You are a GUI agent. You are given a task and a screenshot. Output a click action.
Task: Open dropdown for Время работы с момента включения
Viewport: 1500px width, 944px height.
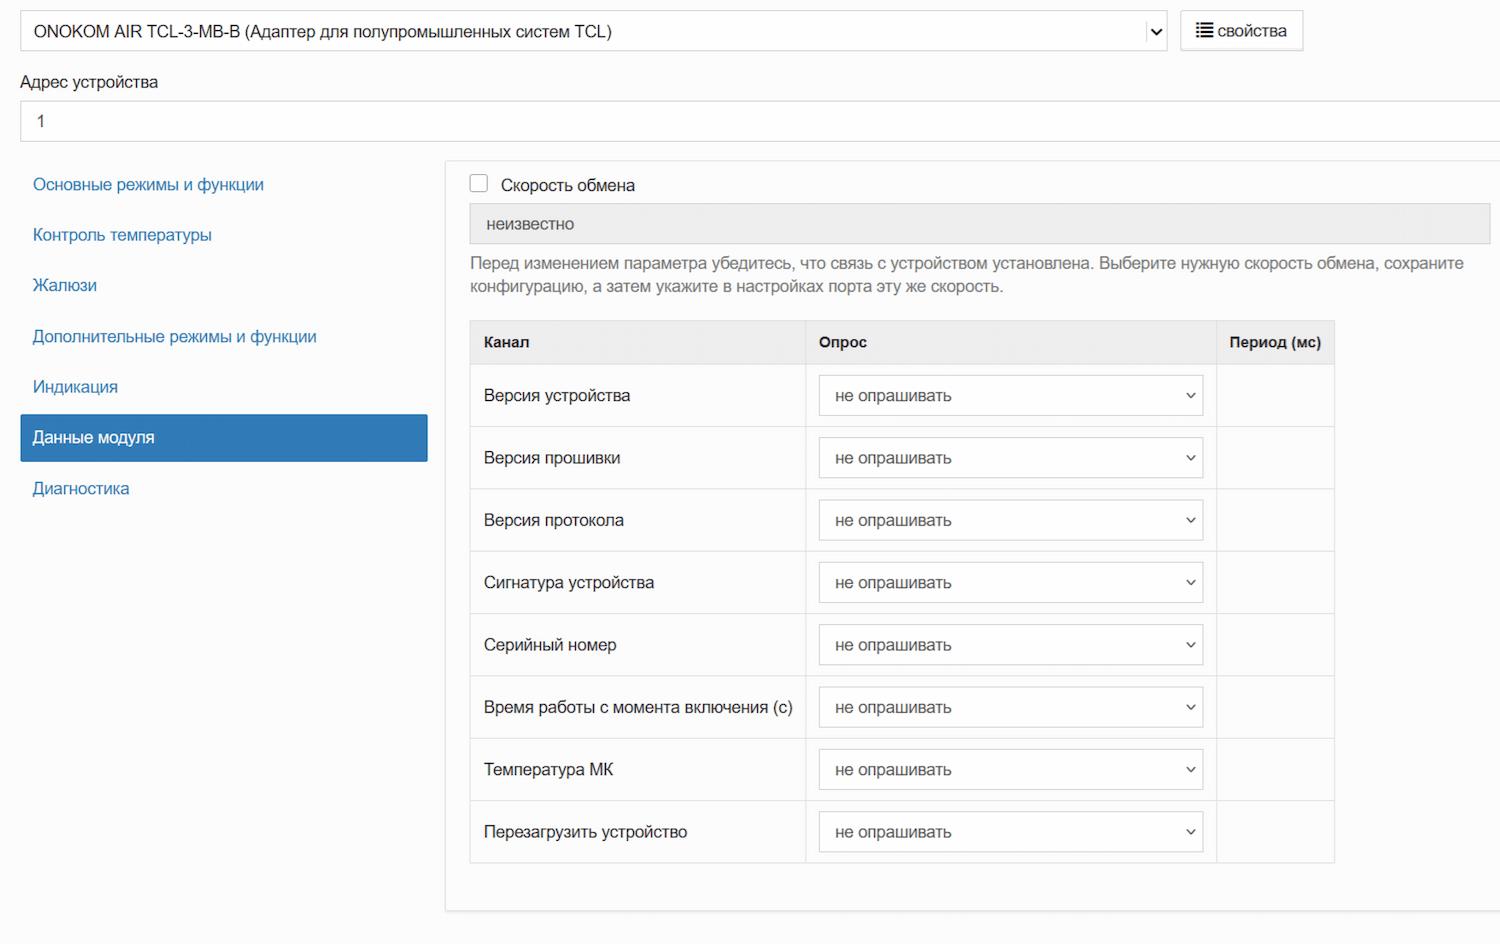tap(1010, 707)
